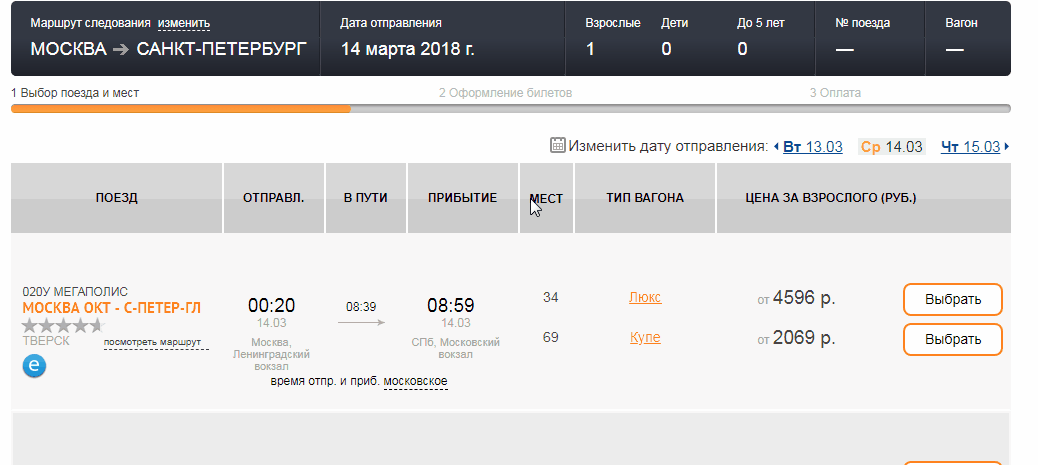The width and height of the screenshot is (1038, 465).
Task: Click 'изменить' to change the route
Action: (x=184, y=23)
